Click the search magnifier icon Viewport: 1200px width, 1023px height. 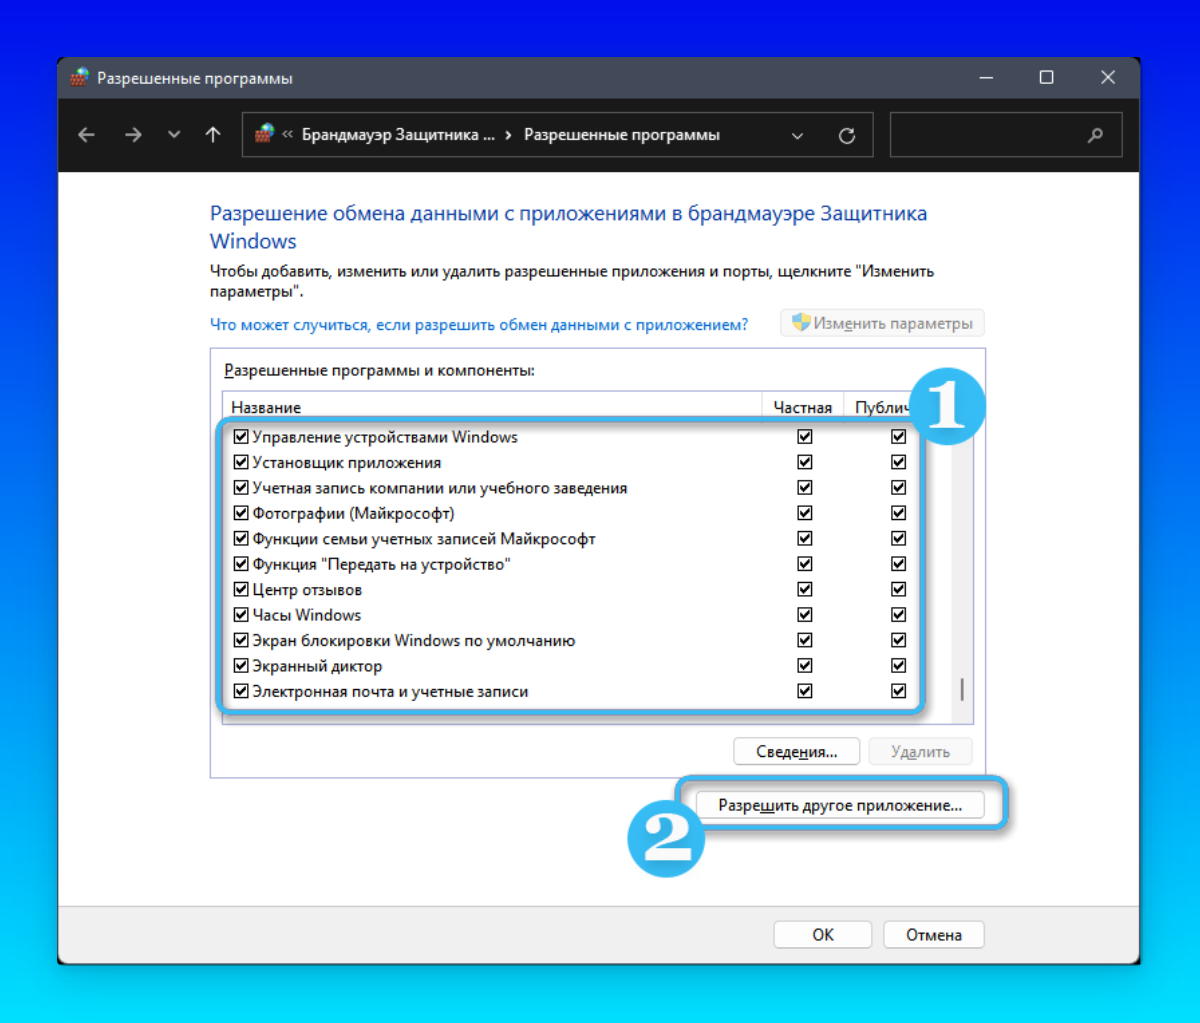point(1095,135)
